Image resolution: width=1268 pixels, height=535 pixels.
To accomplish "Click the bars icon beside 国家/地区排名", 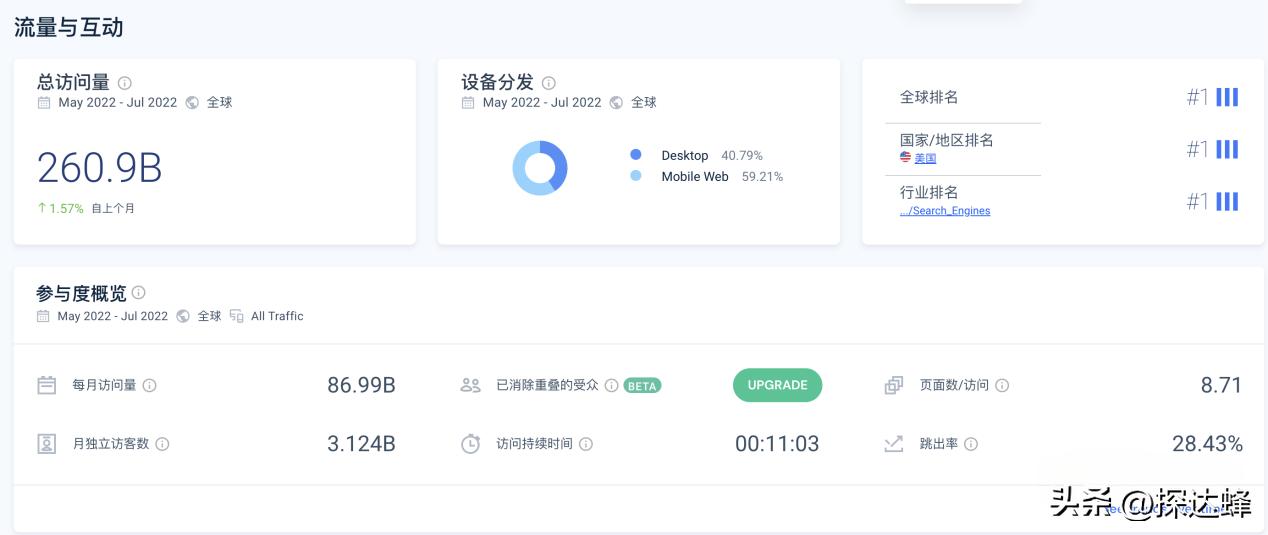I will tap(1227, 149).
